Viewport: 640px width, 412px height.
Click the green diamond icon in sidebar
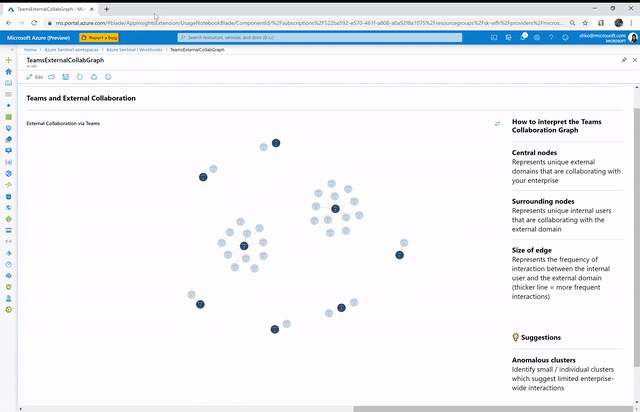[x=8, y=219]
